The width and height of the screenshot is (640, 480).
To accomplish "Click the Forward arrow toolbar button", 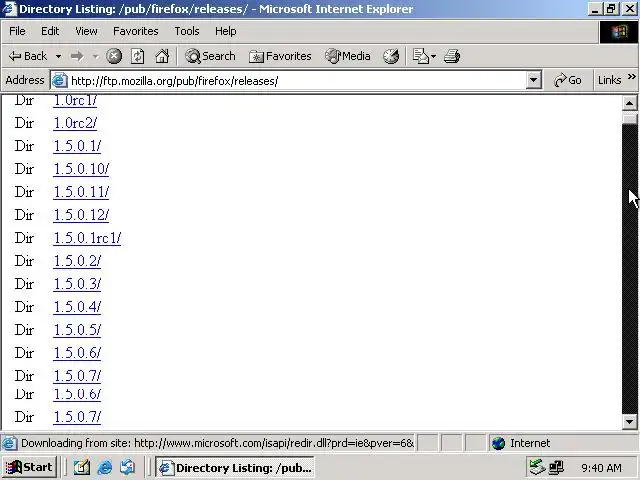I will [77, 56].
